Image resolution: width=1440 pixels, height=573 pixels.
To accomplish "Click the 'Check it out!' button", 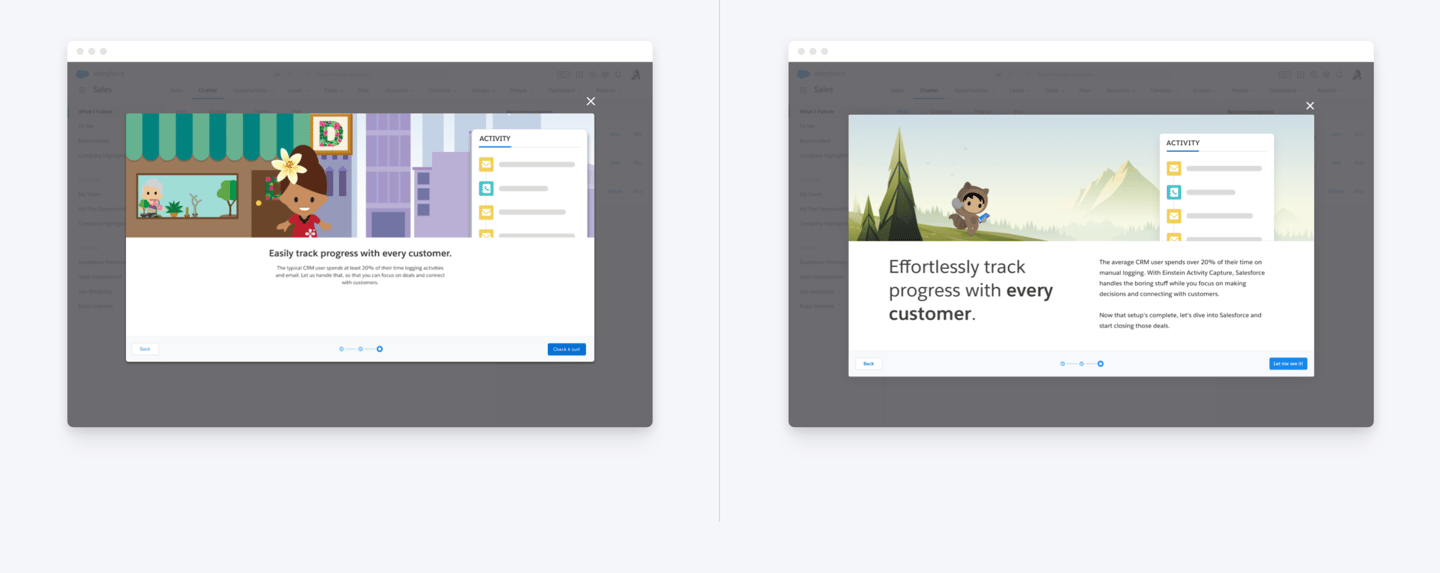I will coord(567,349).
